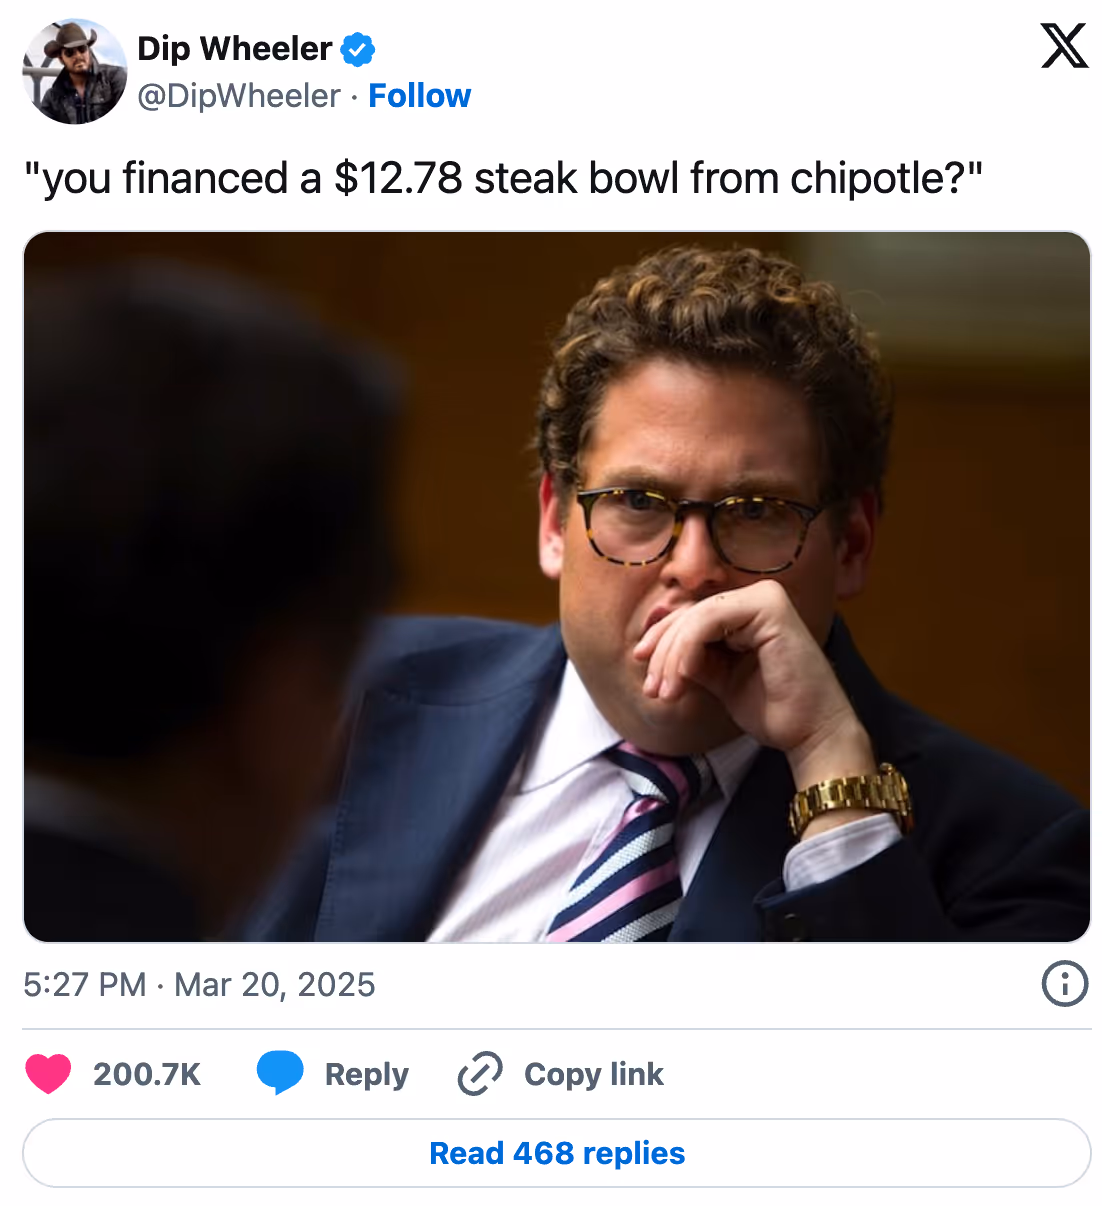This screenshot has height=1206, width=1102.
Task: Click the blue reply bubble icon
Action: [x=280, y=1073]
